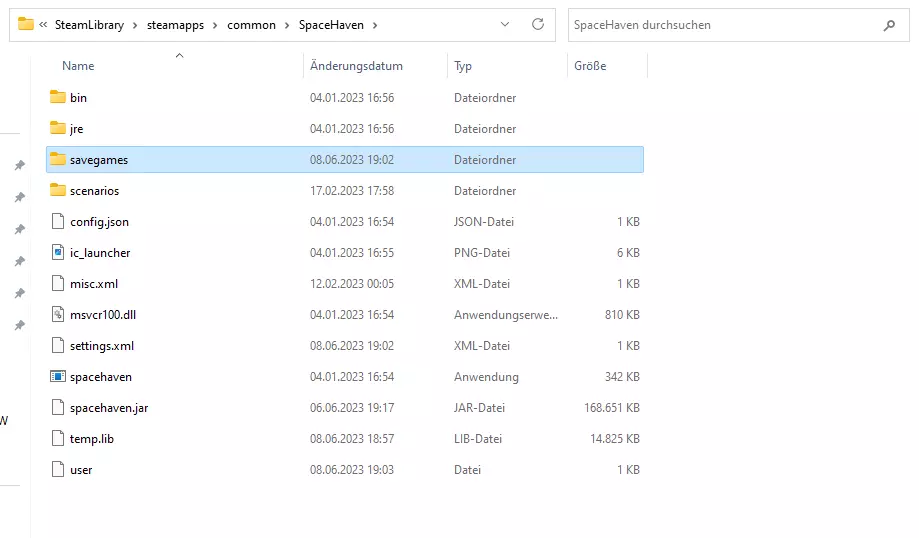
Task: Click the scenarios folder icon
Action: coord(57,190)
